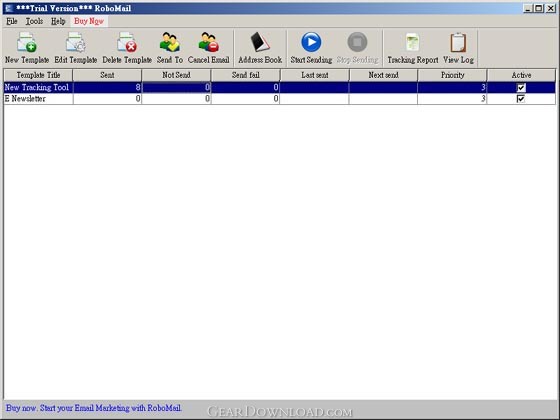Open the File menu

11,21
